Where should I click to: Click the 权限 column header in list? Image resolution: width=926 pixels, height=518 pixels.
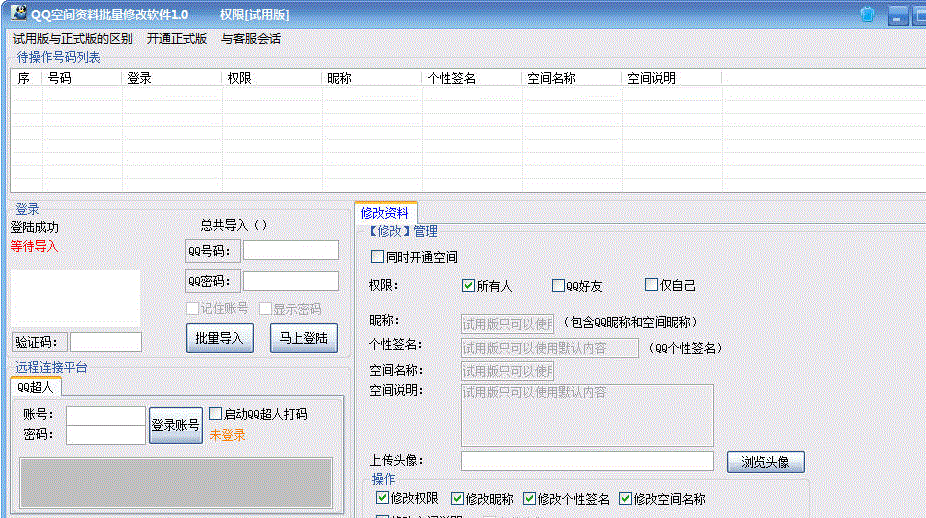272,78
